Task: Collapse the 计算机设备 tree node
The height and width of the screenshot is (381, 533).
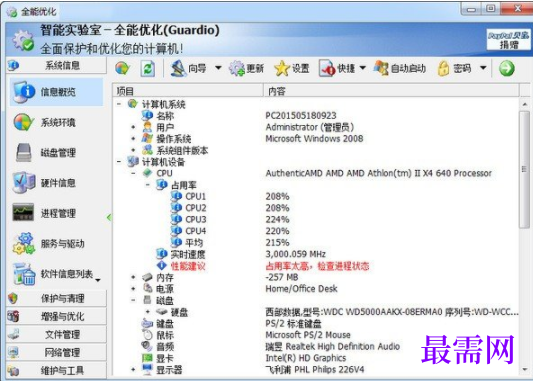Action: click(119, 162)
